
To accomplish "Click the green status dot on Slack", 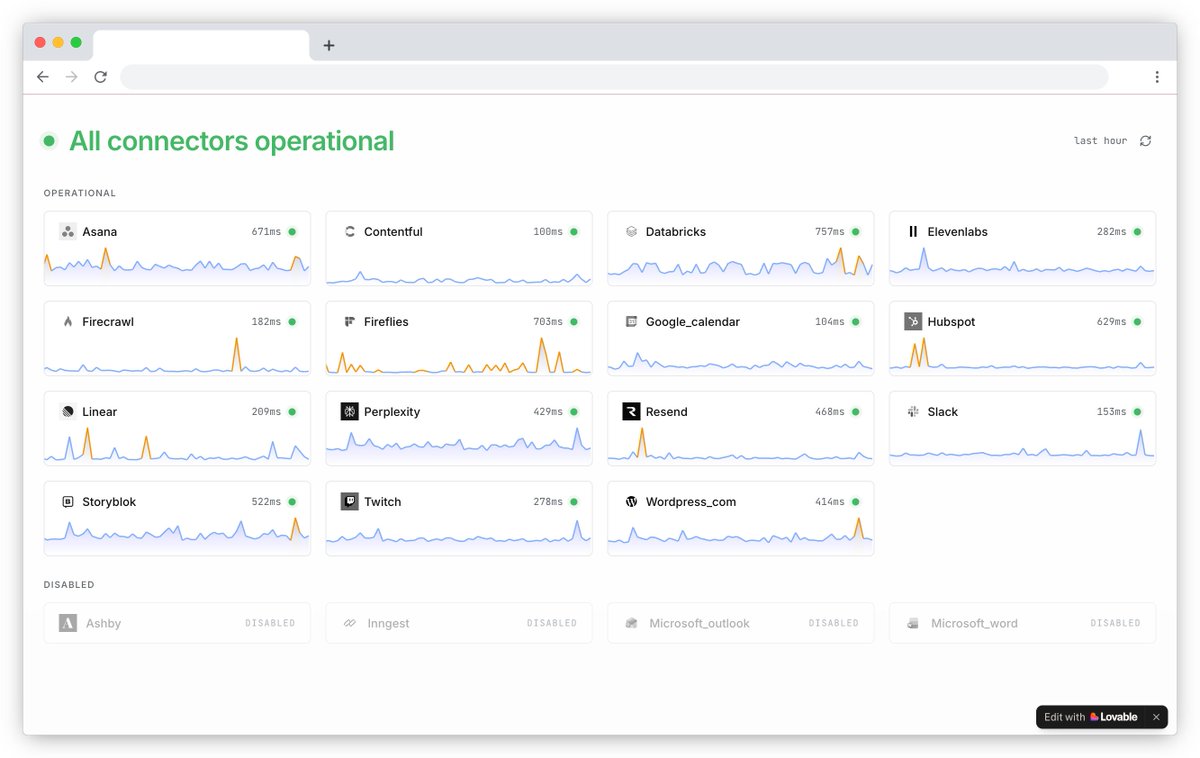I will tap(1138, 412).
